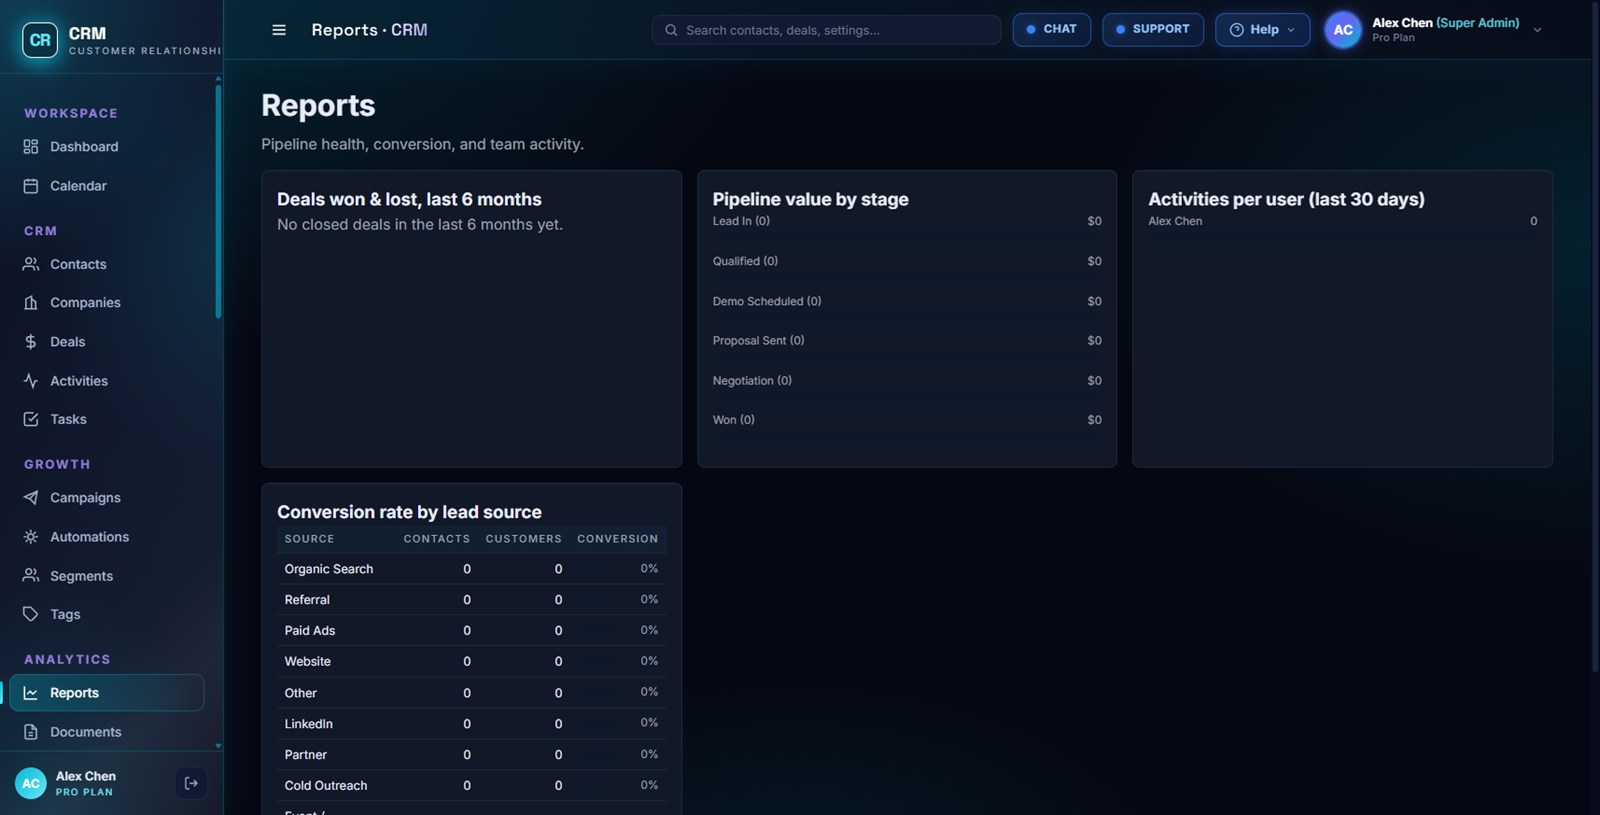
Task: Click the Negotiation (0) stage label
Action: tap(752, 381)
